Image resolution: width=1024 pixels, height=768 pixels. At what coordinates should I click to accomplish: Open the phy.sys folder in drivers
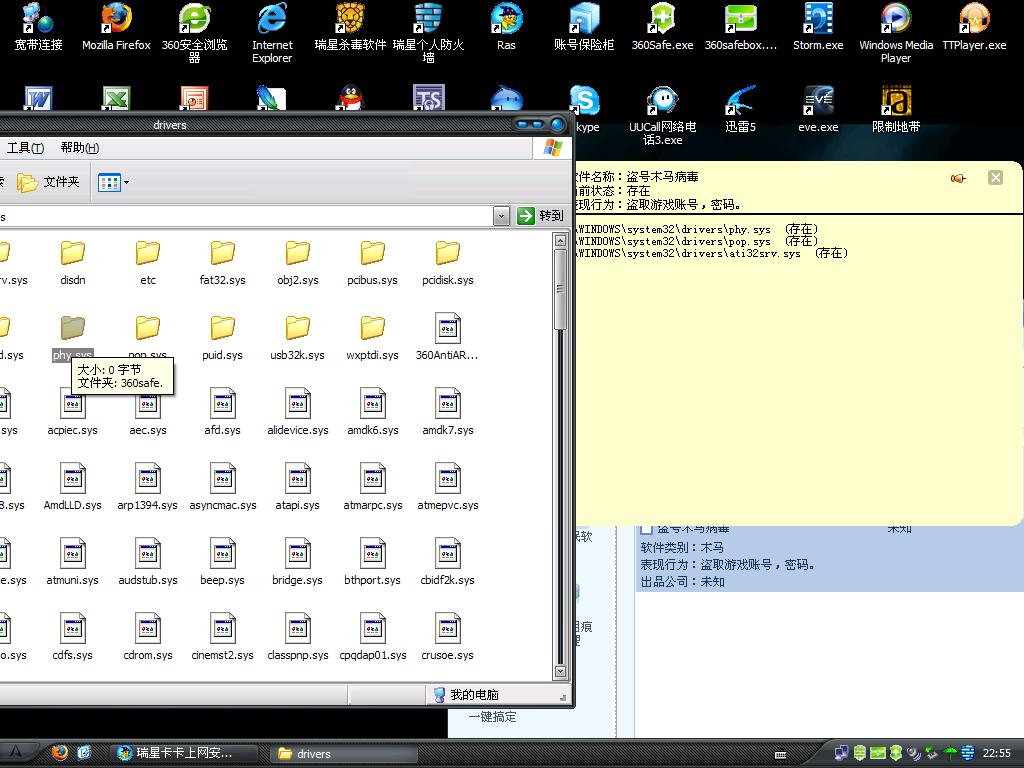click(x=72, y=329)
